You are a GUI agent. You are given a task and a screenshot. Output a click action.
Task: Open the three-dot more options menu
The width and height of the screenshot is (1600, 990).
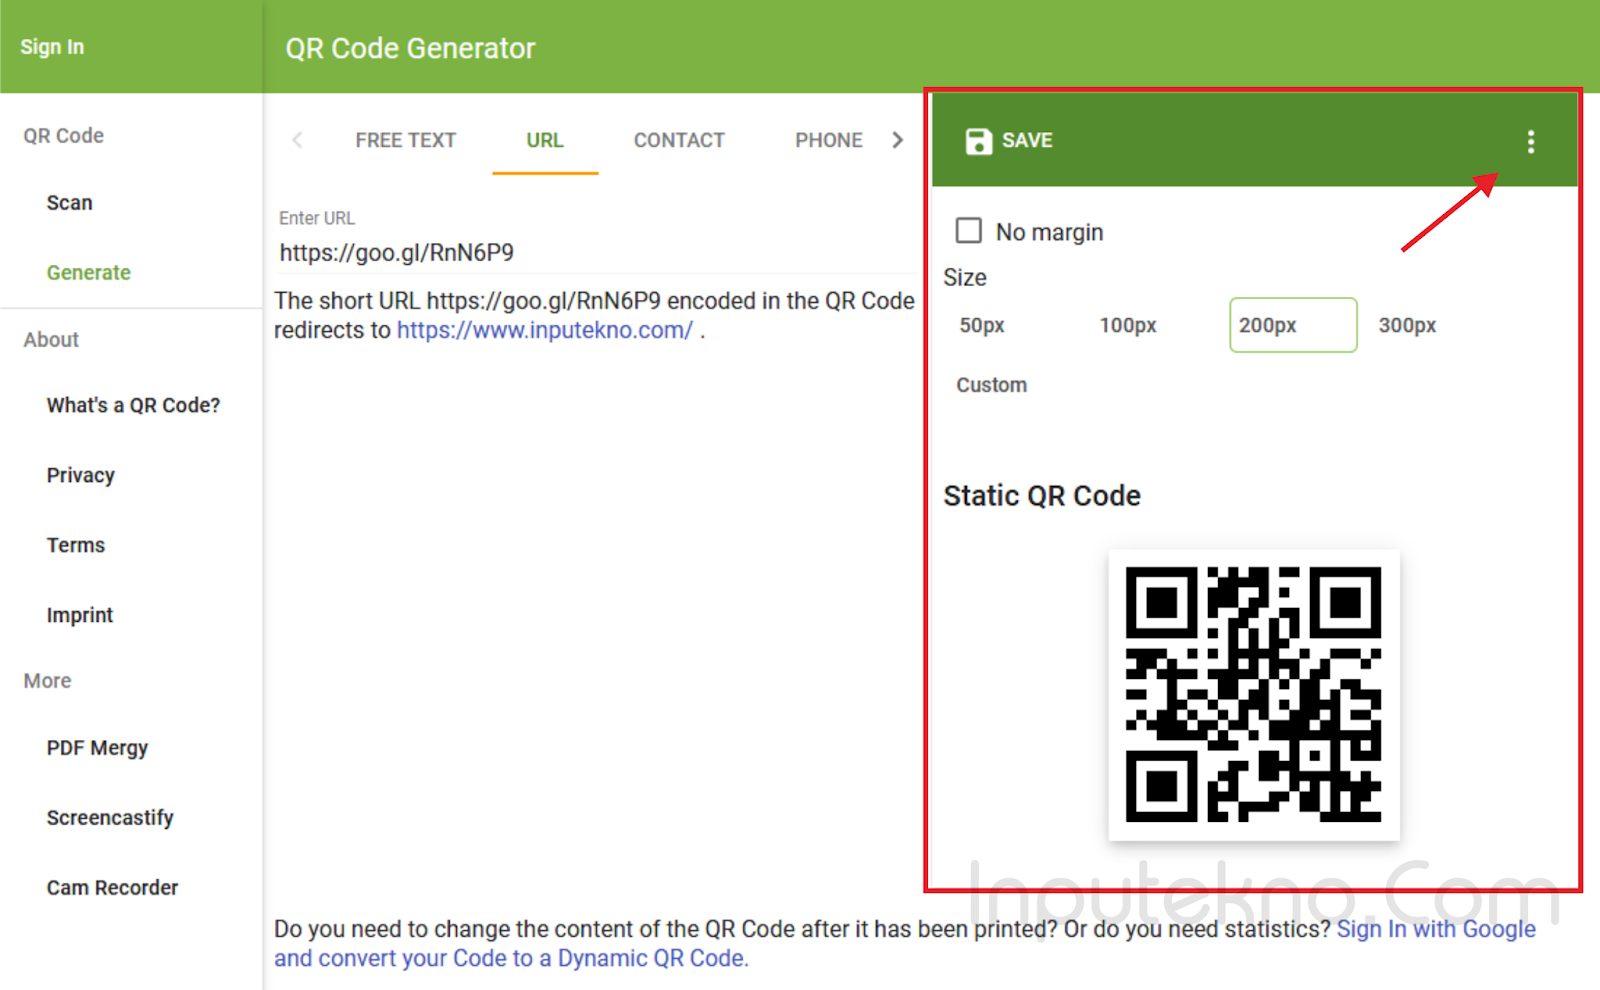[x=1530, y=141]
